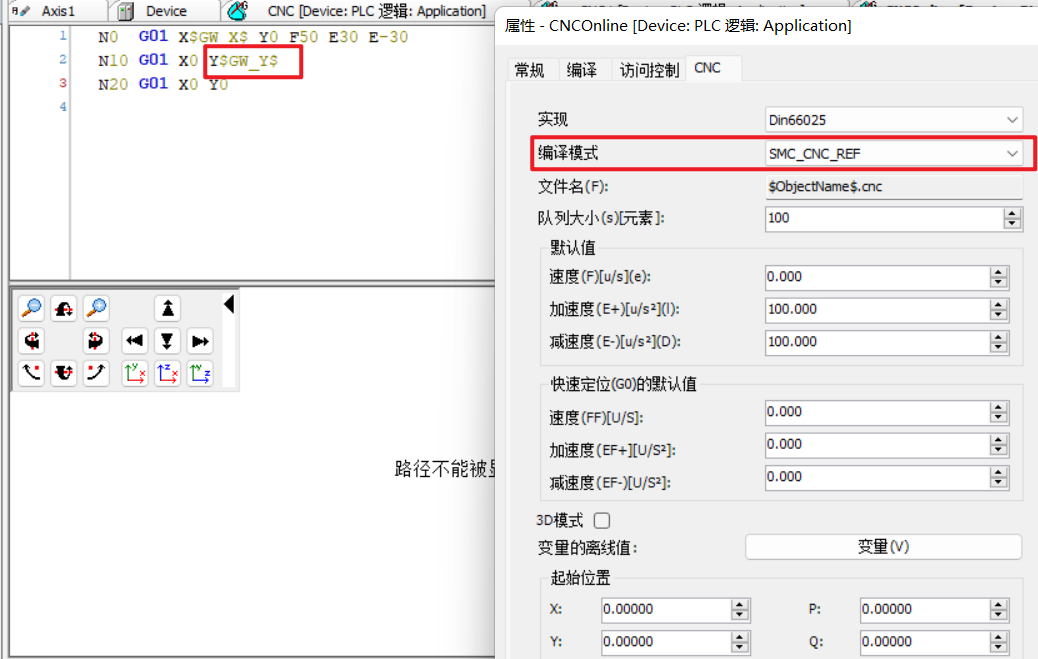Pan the path view right
1038x659 pixels.
tap(200, 342)
